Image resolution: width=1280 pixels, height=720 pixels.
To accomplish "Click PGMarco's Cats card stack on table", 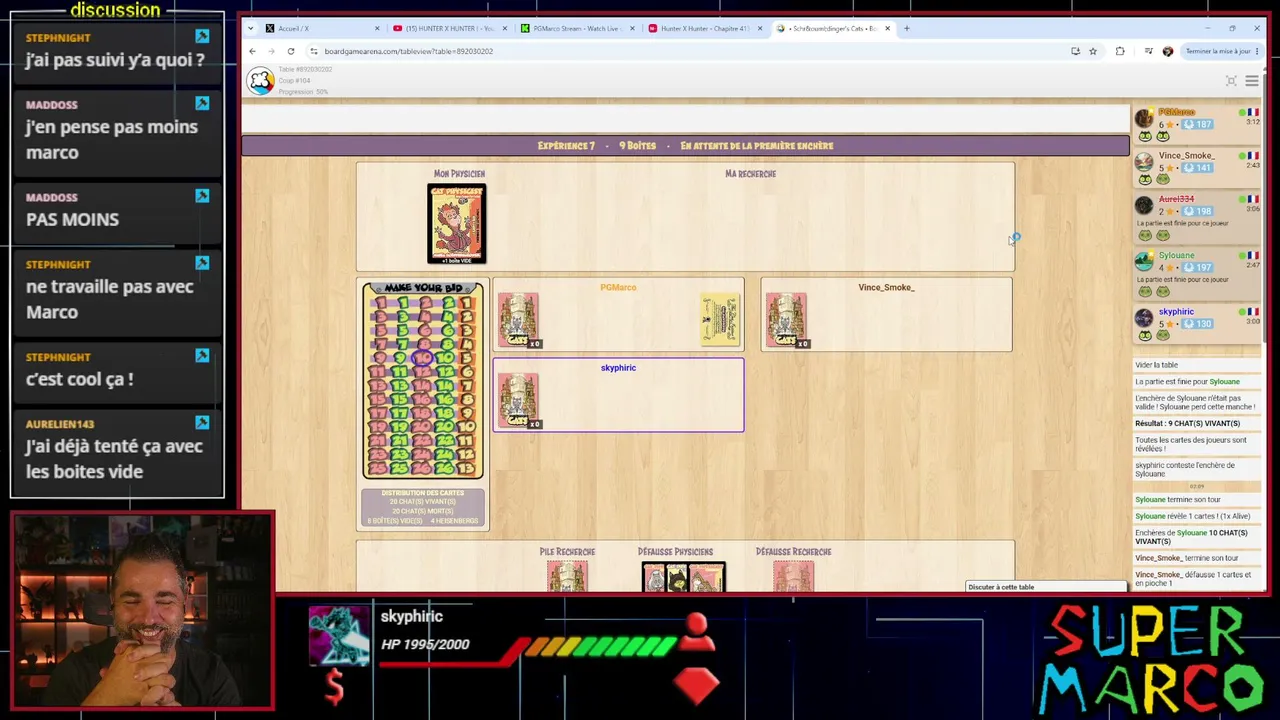I will 518,320.
